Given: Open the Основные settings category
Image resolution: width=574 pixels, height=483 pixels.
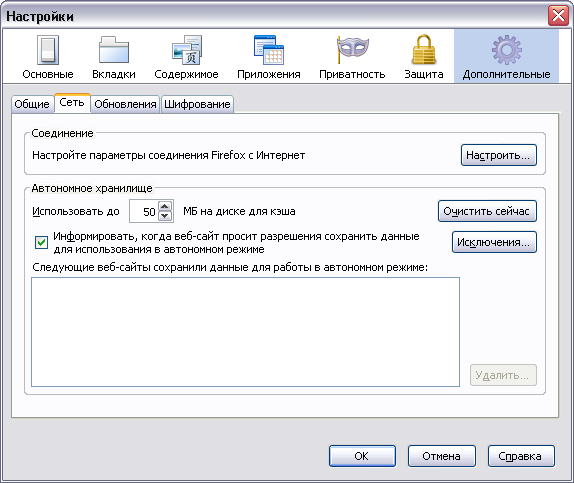Looking at the screenshot, I should (x=48, y=57).
